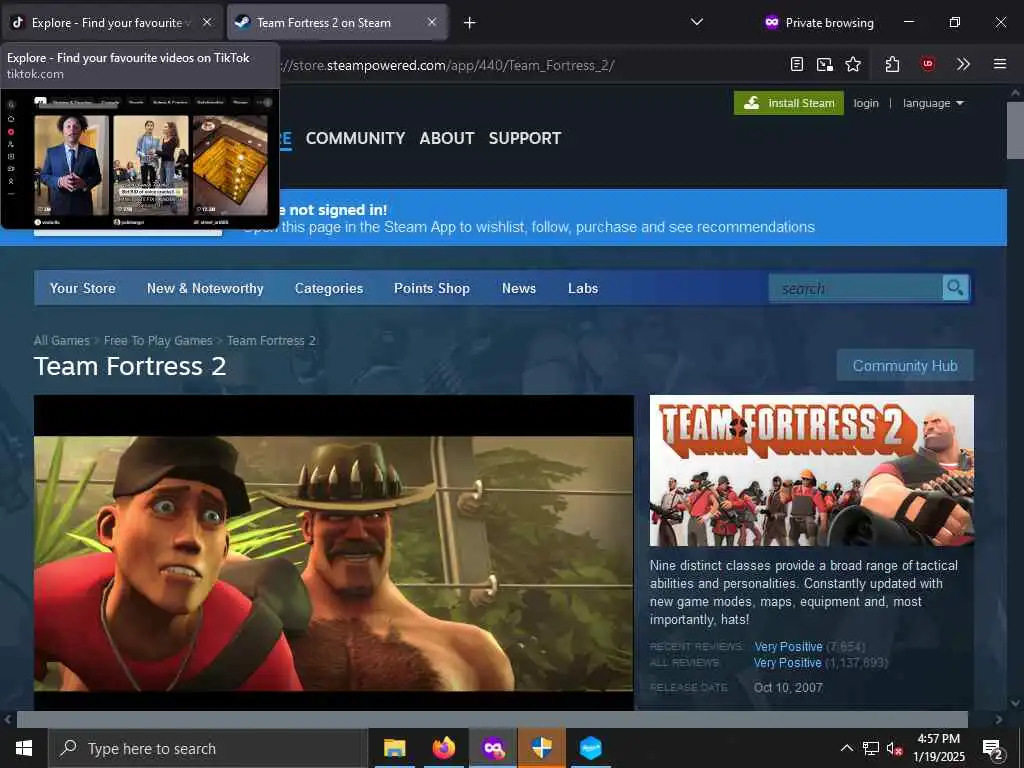Click the Steam store search field

coord(856,288)
